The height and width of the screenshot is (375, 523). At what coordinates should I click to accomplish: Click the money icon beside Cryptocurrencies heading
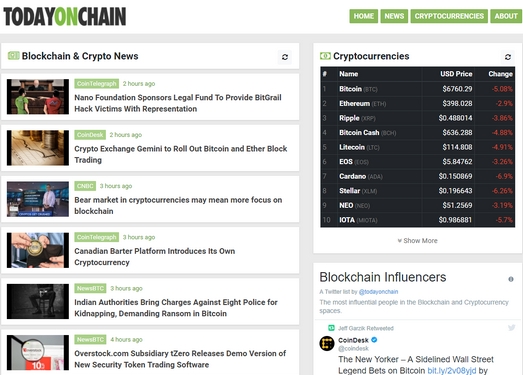(325, 56)
